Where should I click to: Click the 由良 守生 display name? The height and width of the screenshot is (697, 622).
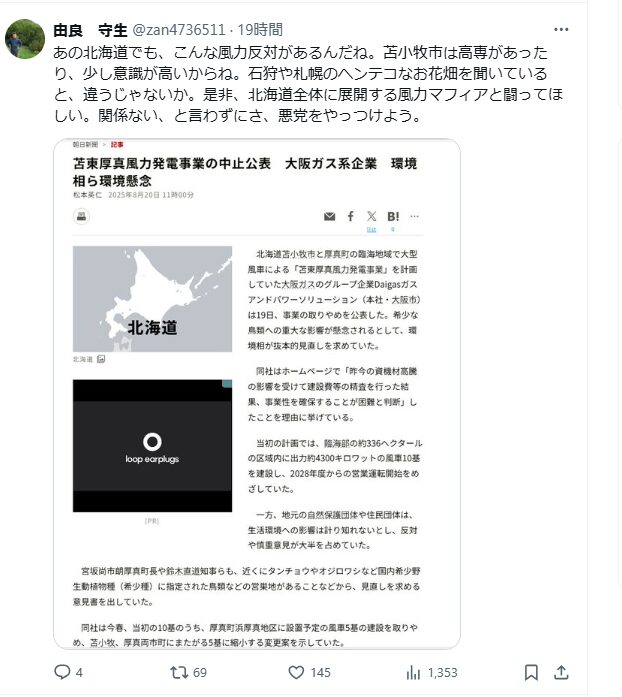90,30
